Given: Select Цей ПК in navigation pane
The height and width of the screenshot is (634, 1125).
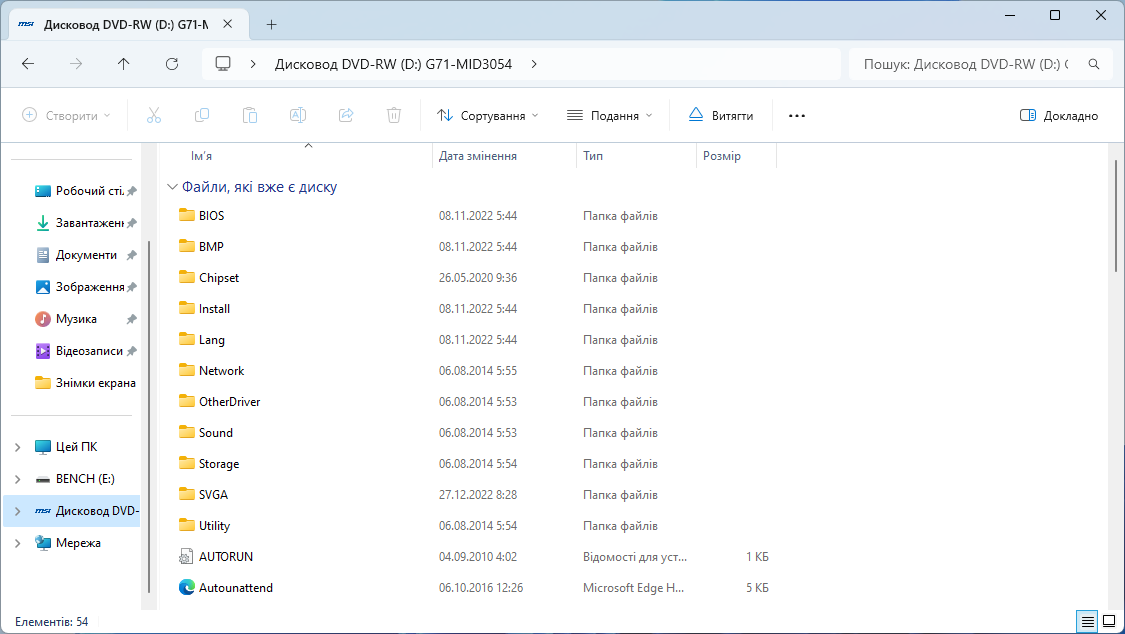Looking at the screenshot, I should [76, 447].
